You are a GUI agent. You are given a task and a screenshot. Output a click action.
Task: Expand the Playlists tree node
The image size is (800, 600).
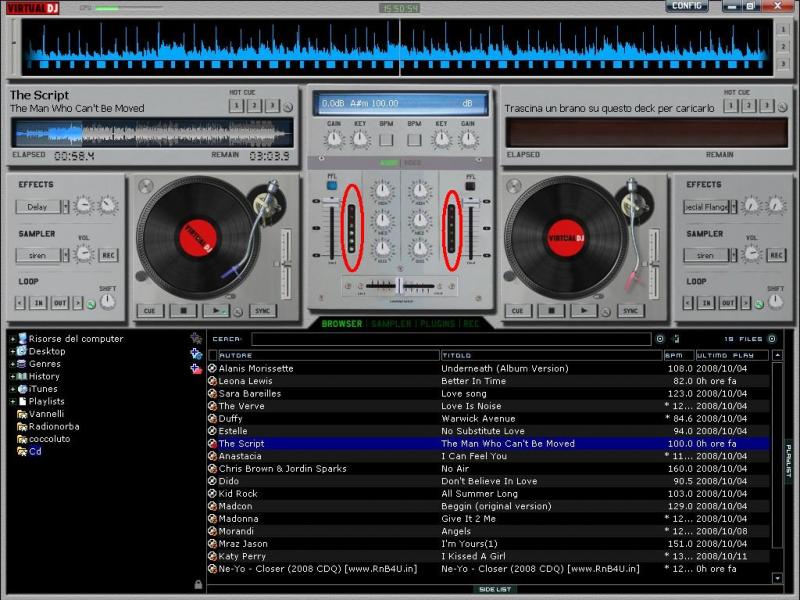pyautogui.click(x=12, y=402)
